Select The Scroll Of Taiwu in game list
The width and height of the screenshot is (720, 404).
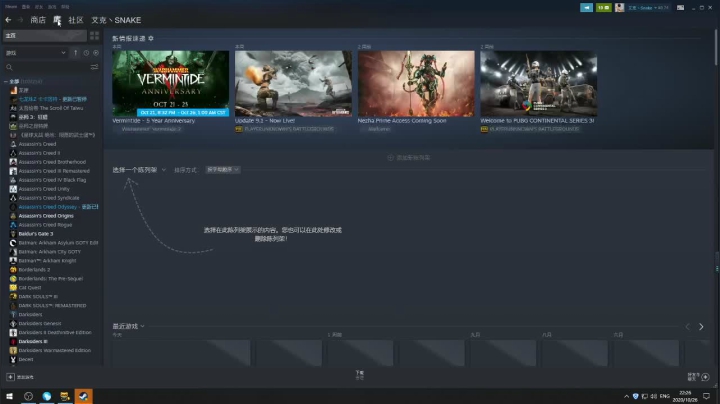pos(51,108)
